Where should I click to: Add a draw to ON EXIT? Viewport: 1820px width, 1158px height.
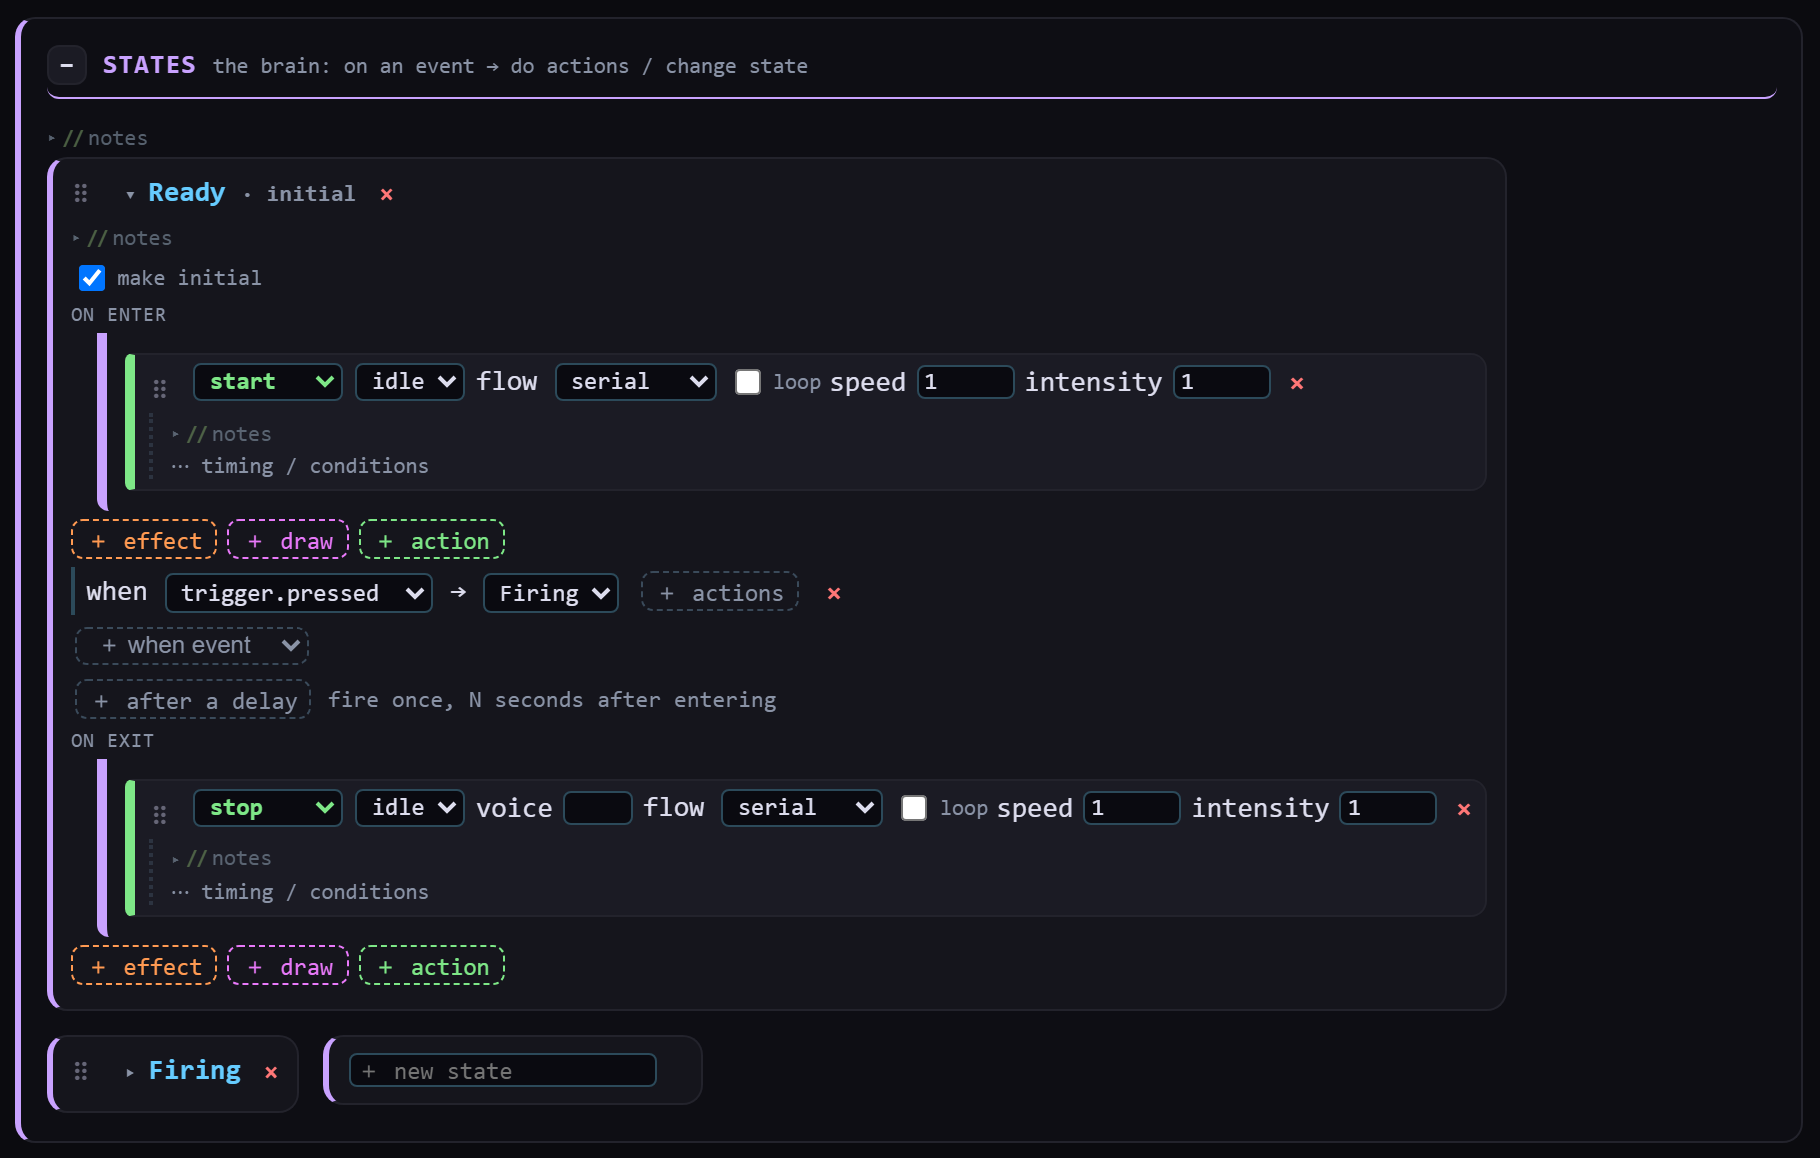[288, 967]
